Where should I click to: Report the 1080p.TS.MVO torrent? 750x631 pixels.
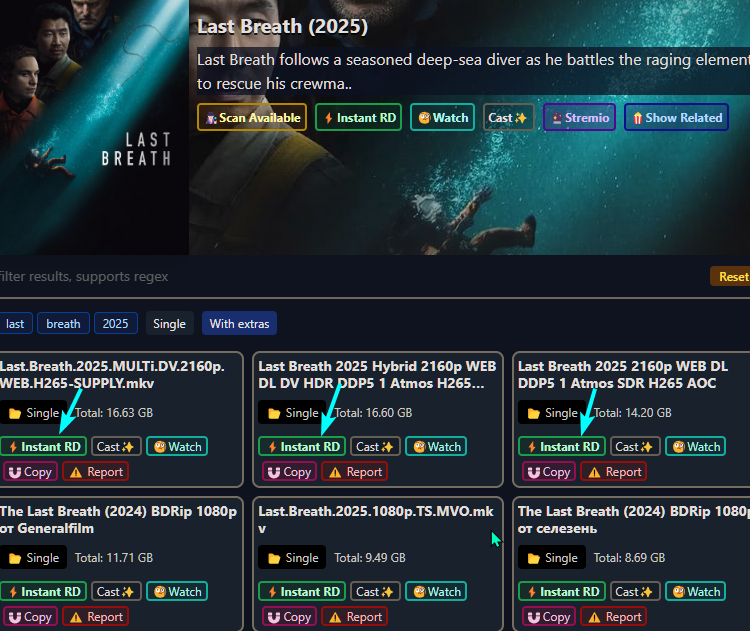(x=354, y=617)
